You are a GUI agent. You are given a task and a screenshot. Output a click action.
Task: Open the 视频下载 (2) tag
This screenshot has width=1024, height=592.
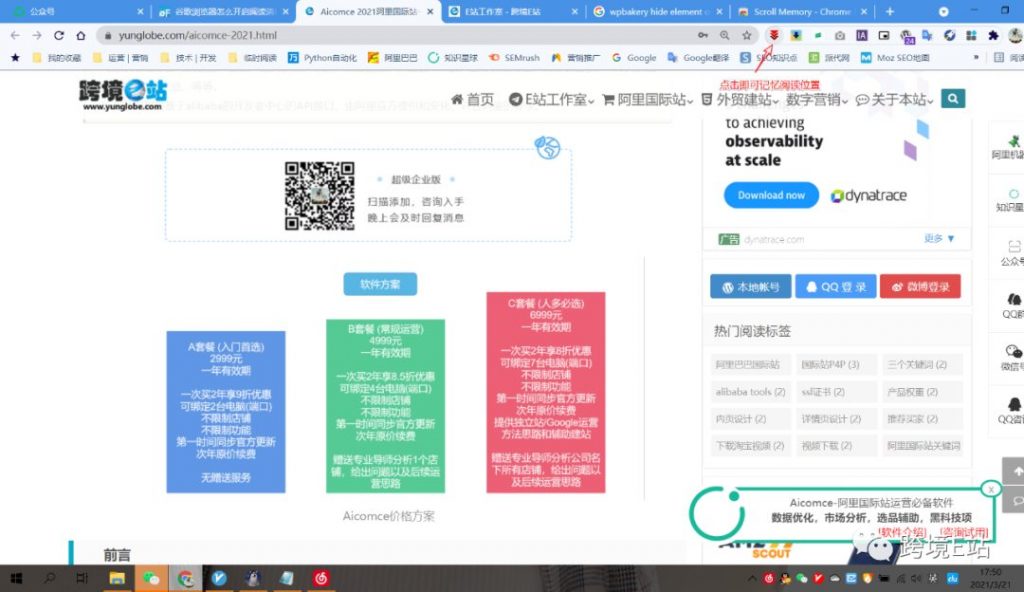[x=835, y=446]
